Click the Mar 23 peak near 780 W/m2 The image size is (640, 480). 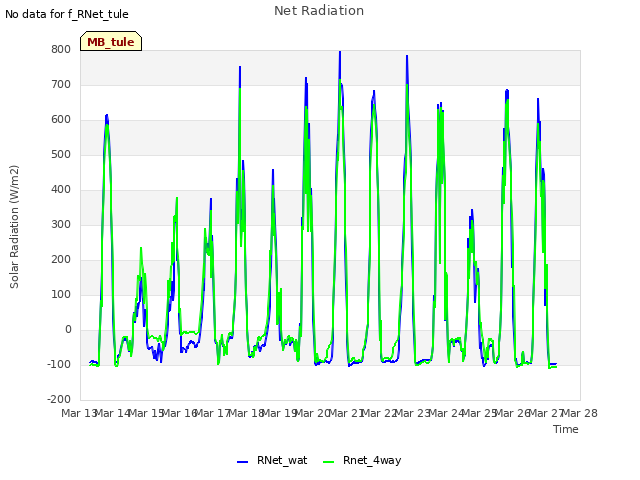pos(407,57)
